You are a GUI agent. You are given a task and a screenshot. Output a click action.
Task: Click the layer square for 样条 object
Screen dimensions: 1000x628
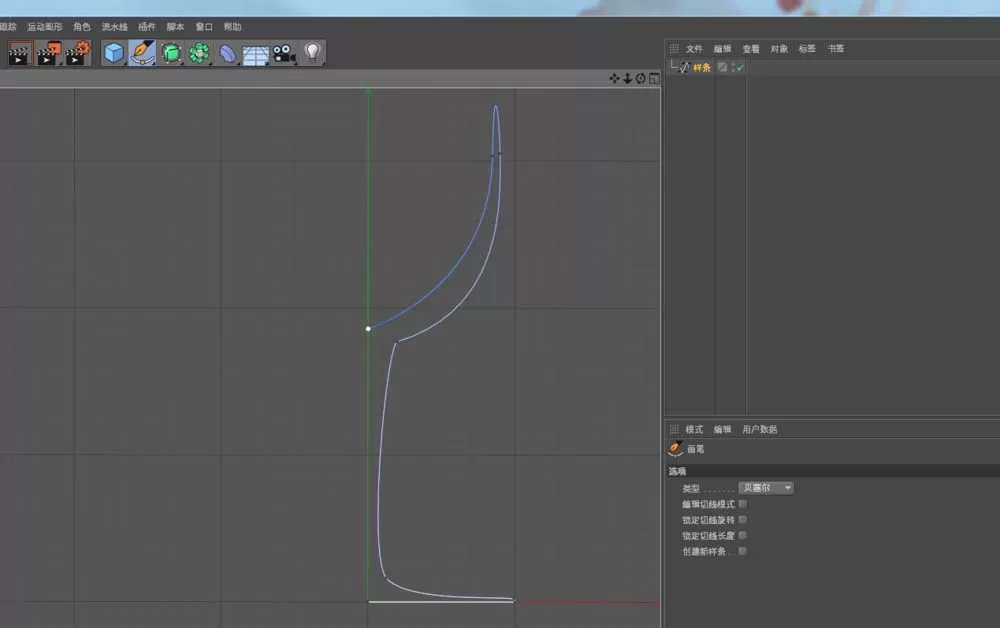[723, 67]
